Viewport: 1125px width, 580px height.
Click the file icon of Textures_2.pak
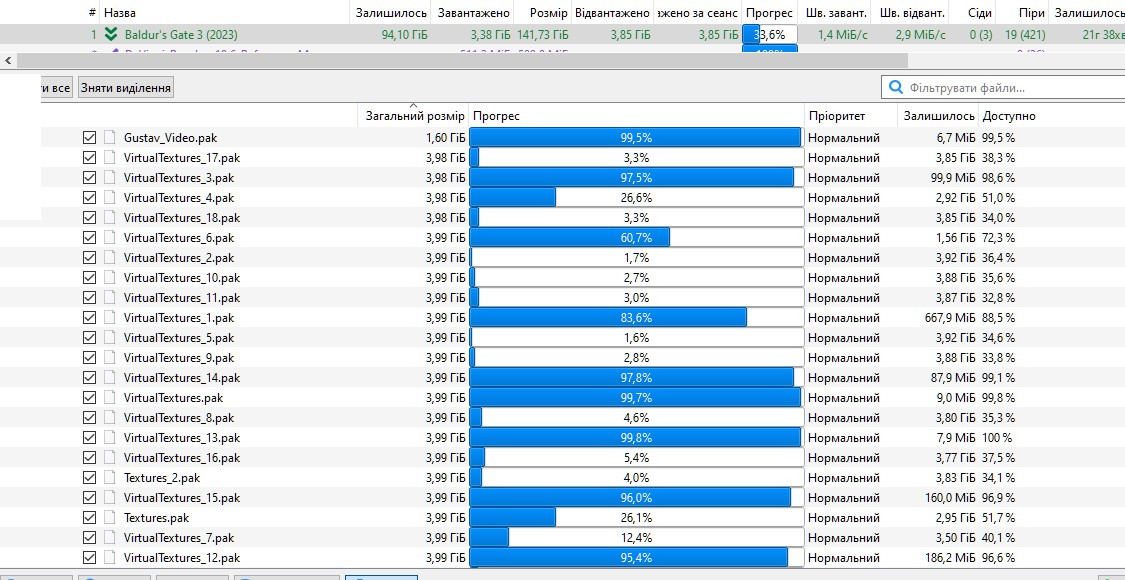pos(110,478)
